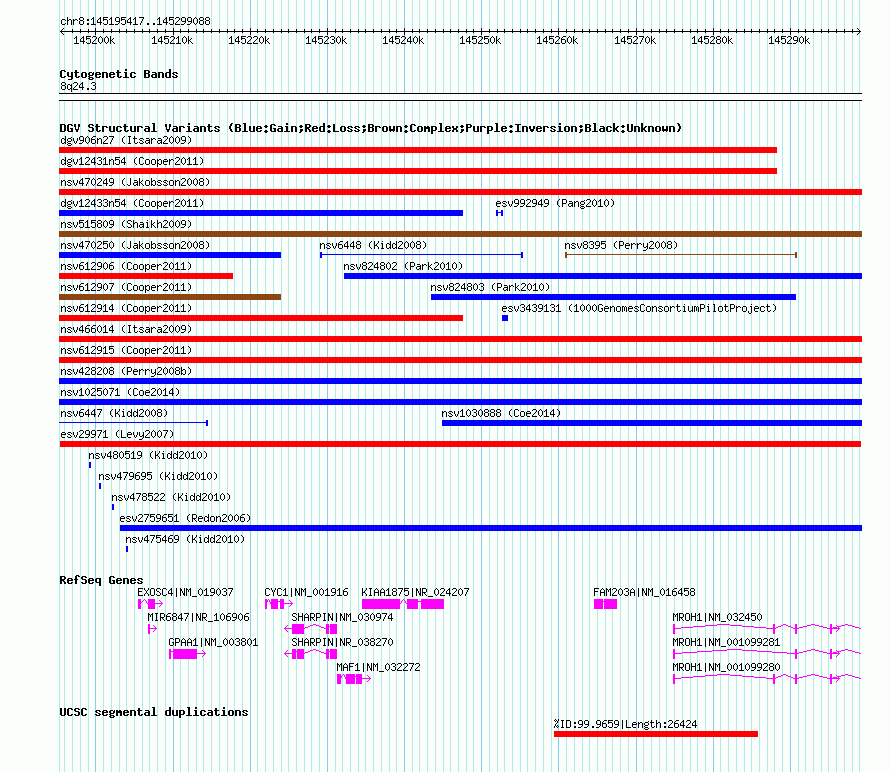Screen dimensions: 890x772
Task: Click the nsv479695 (Kidd2010) tick marker
Action: pyautogui.click(x=100, y=486)
